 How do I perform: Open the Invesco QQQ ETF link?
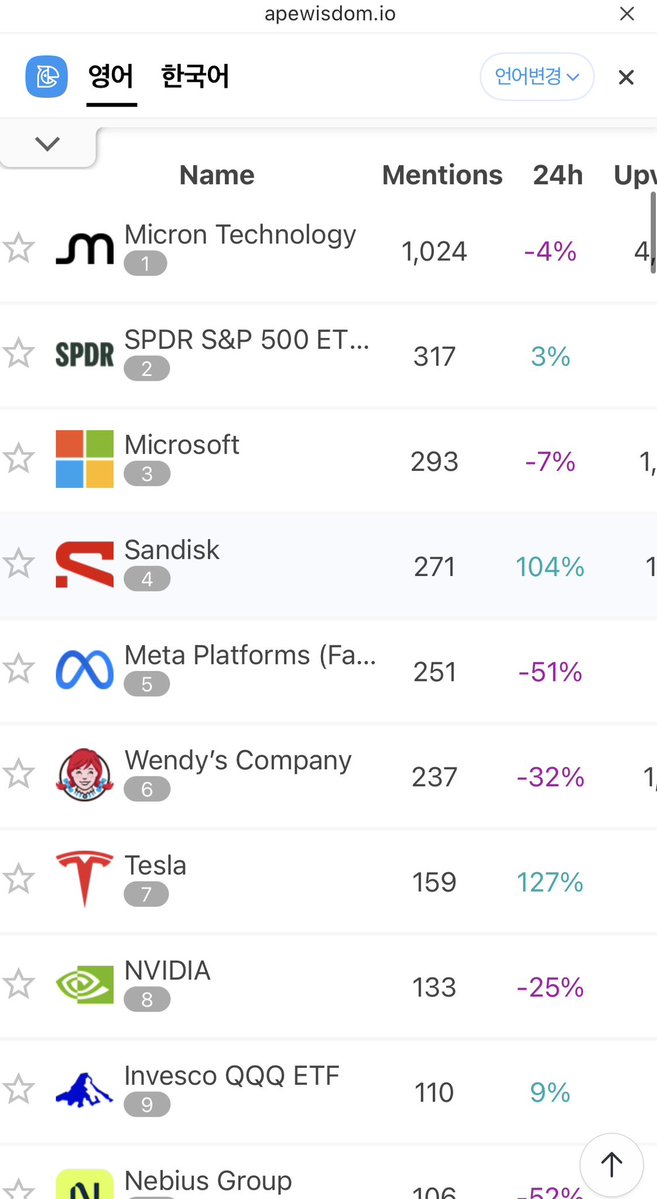[231, 1076]
